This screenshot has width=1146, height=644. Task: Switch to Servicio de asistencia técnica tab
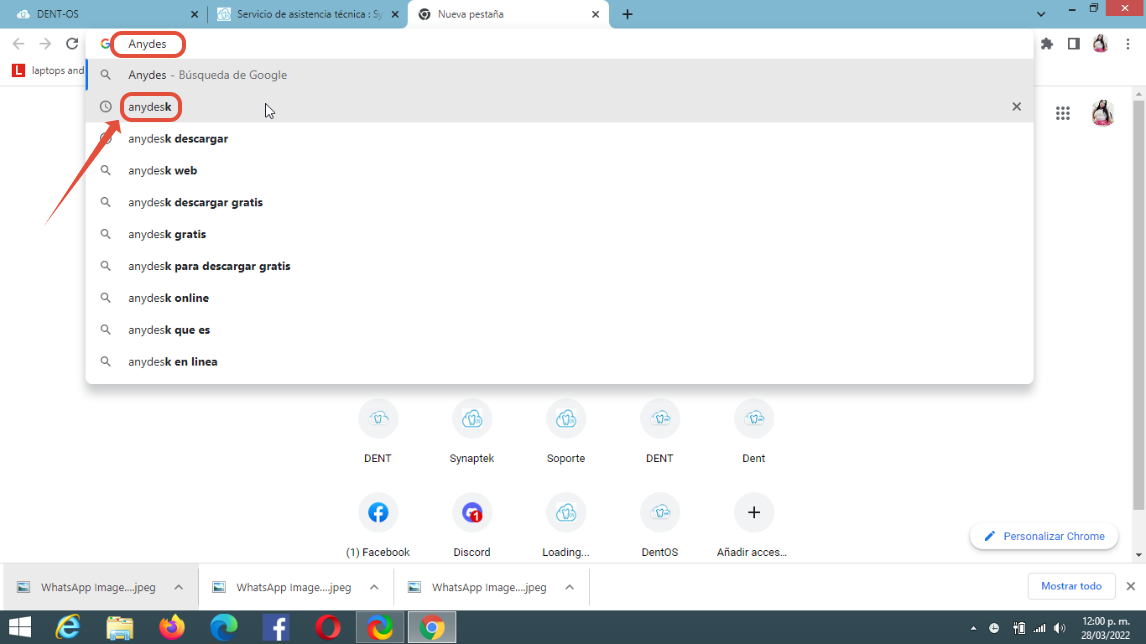pyautogui.click(x=308, y=14)
